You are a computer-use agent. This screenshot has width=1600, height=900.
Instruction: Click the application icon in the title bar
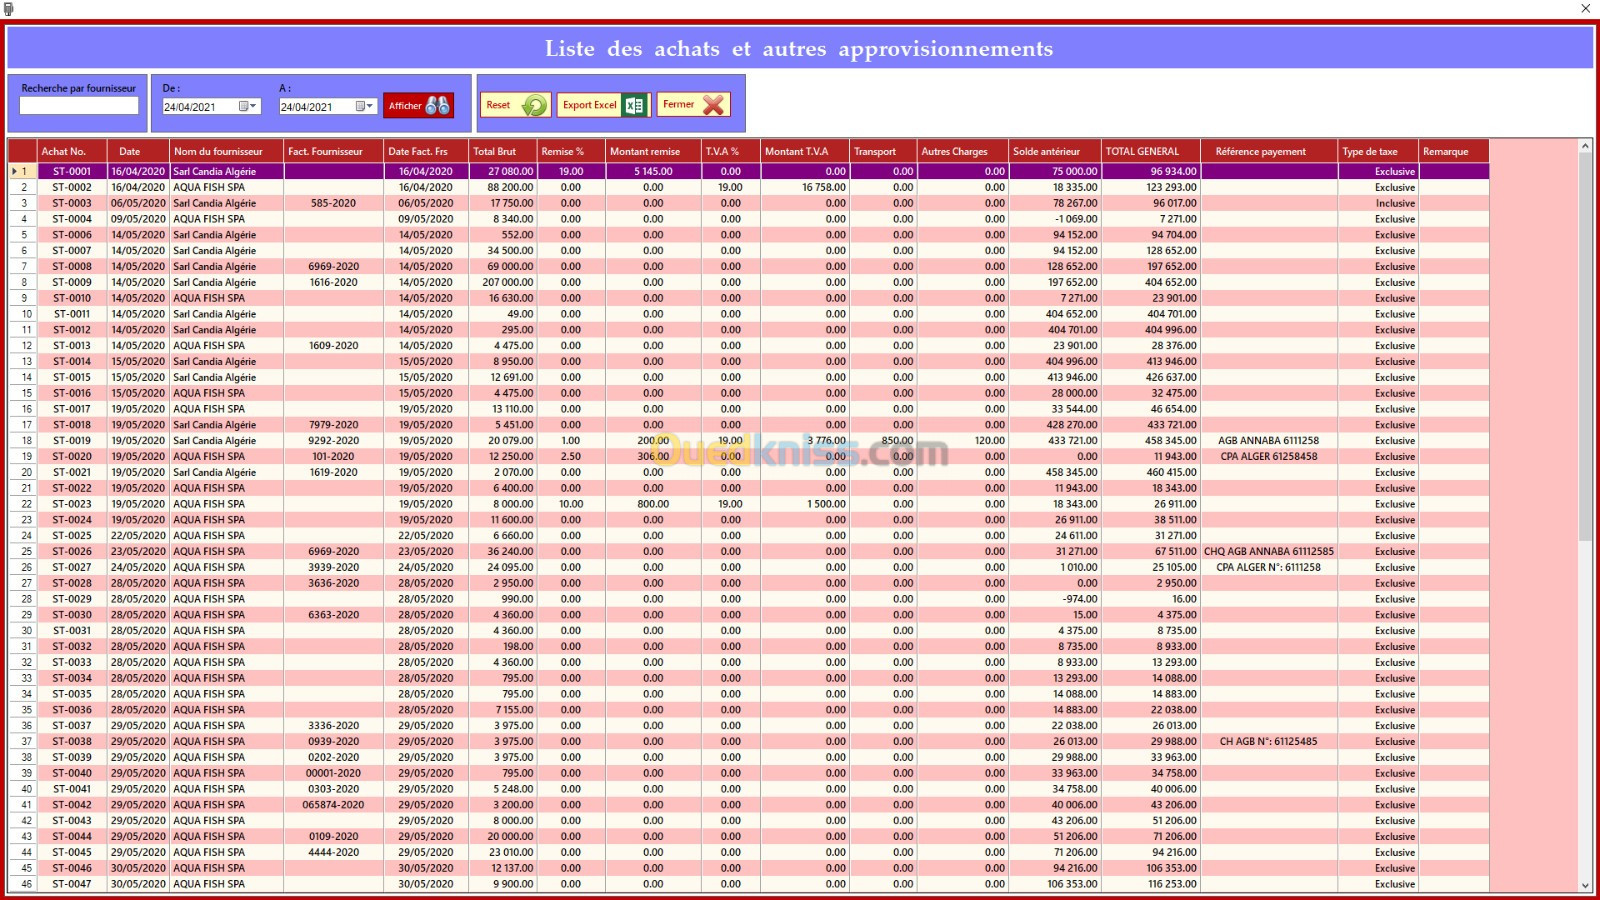click(9, 8)
